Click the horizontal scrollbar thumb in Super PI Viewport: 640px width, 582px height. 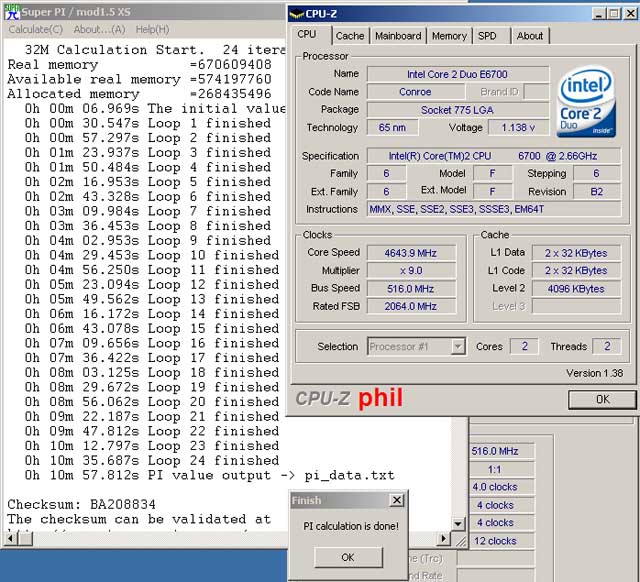tap(25, 539)
